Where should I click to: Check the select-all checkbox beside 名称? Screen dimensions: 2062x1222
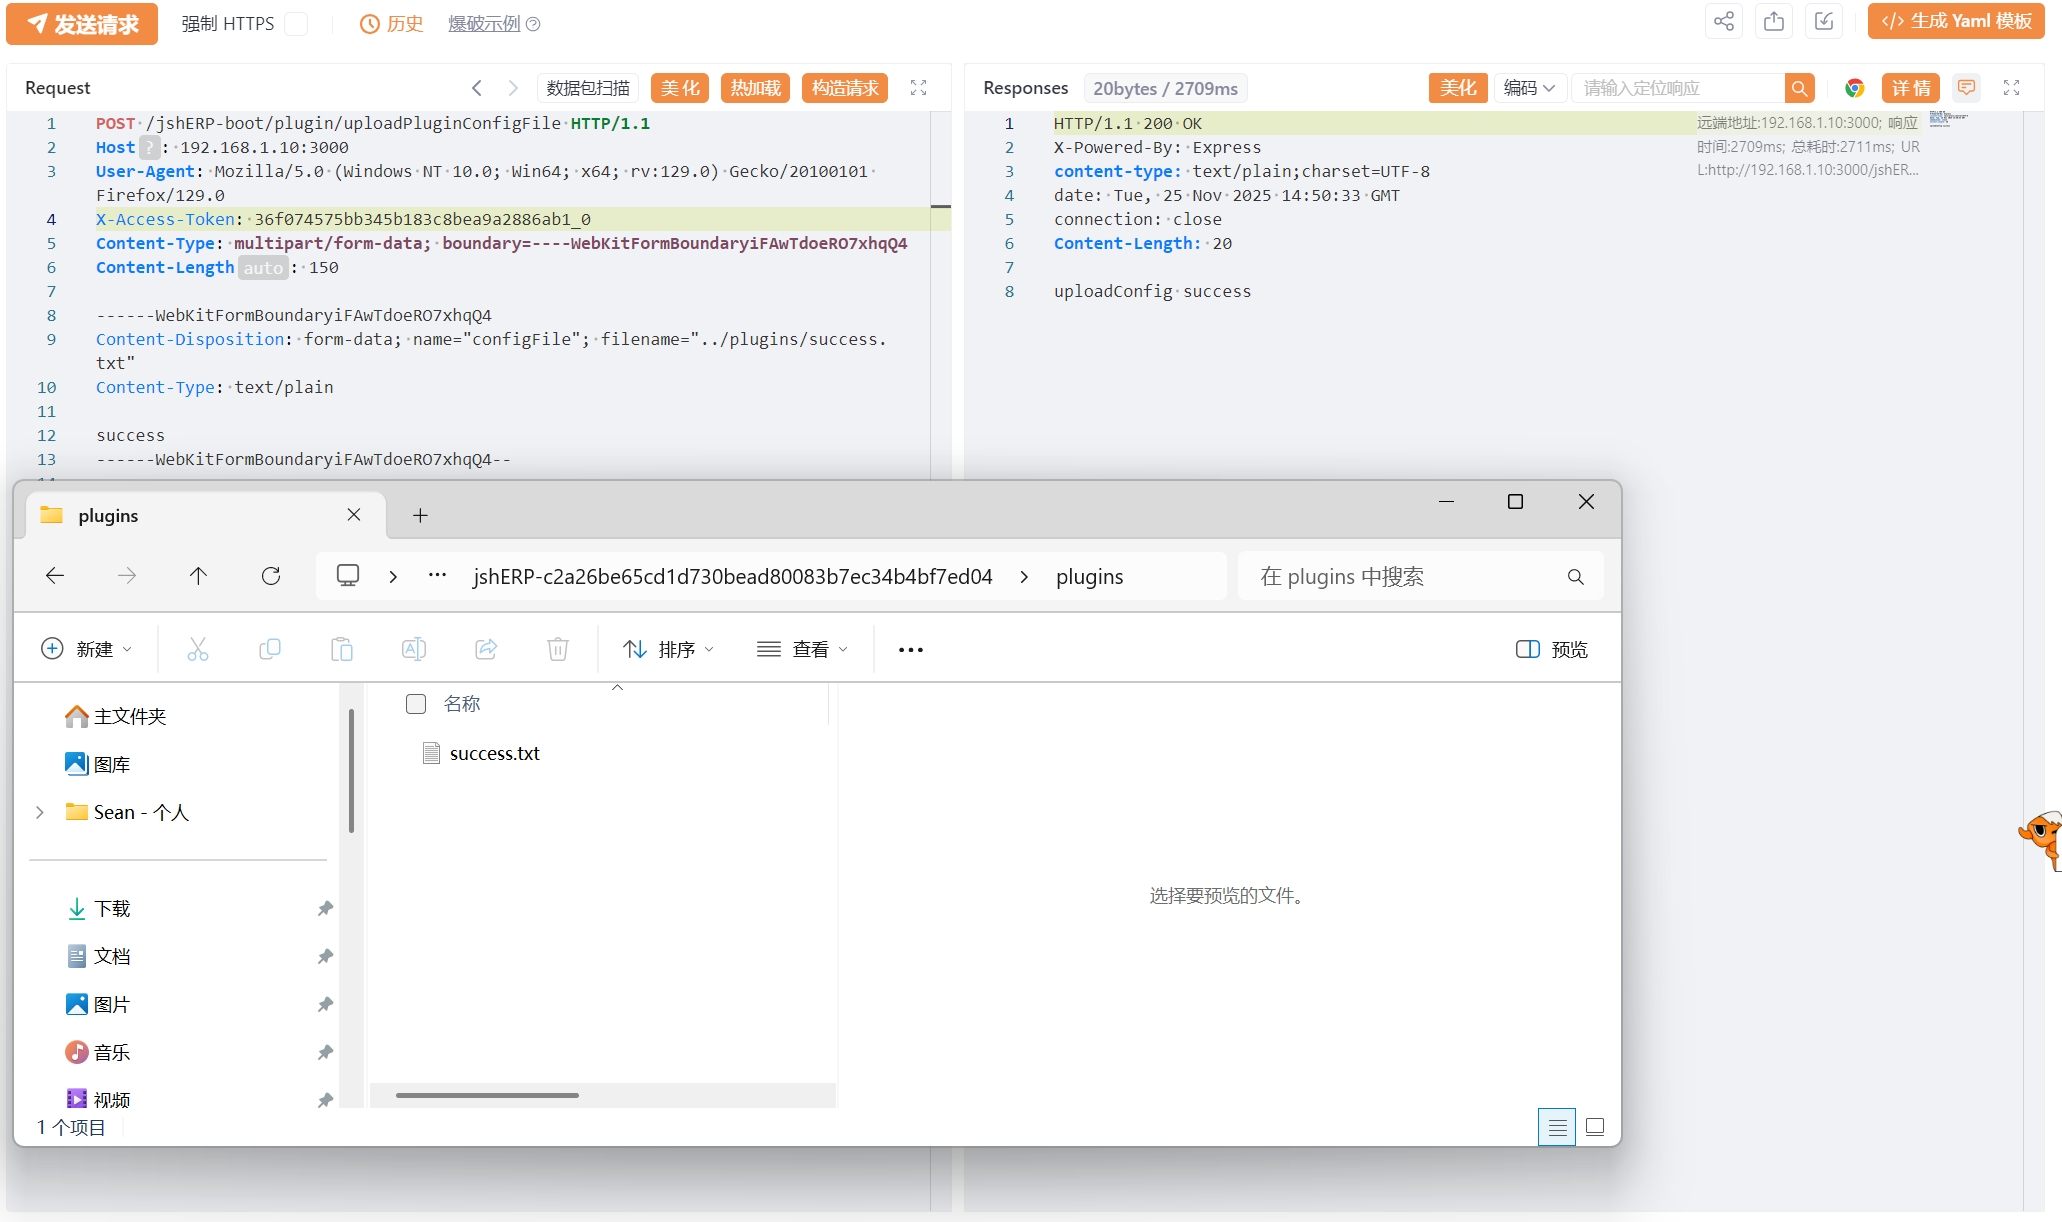416,704
